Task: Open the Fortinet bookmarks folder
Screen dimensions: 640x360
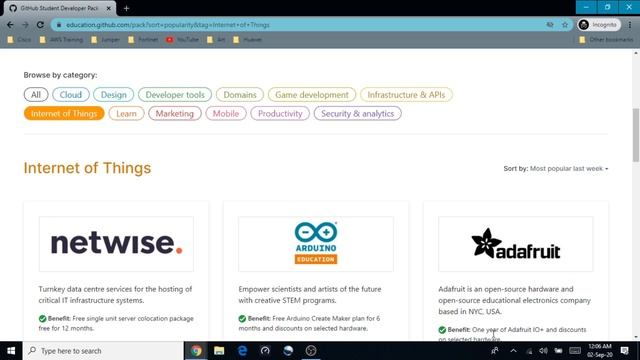Action: [x=143, y=40]
